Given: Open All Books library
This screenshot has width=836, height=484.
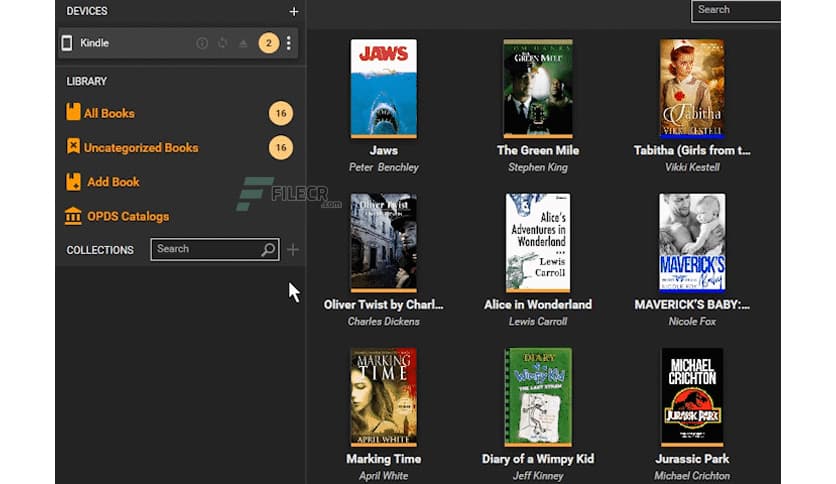Looking at the screenshot, I should (109, 113).
